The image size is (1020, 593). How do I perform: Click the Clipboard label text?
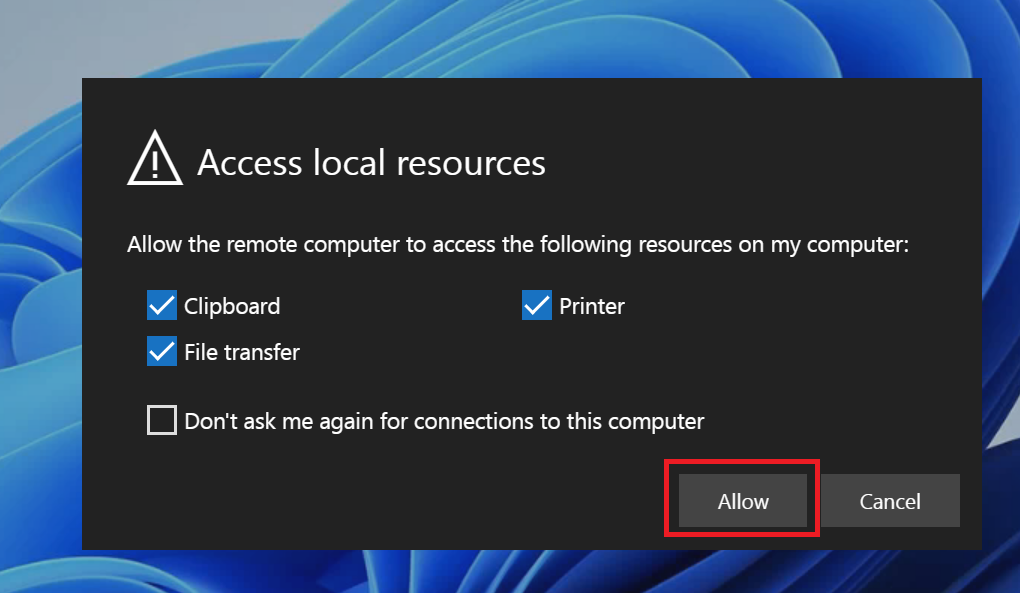(x=232, y=306)
